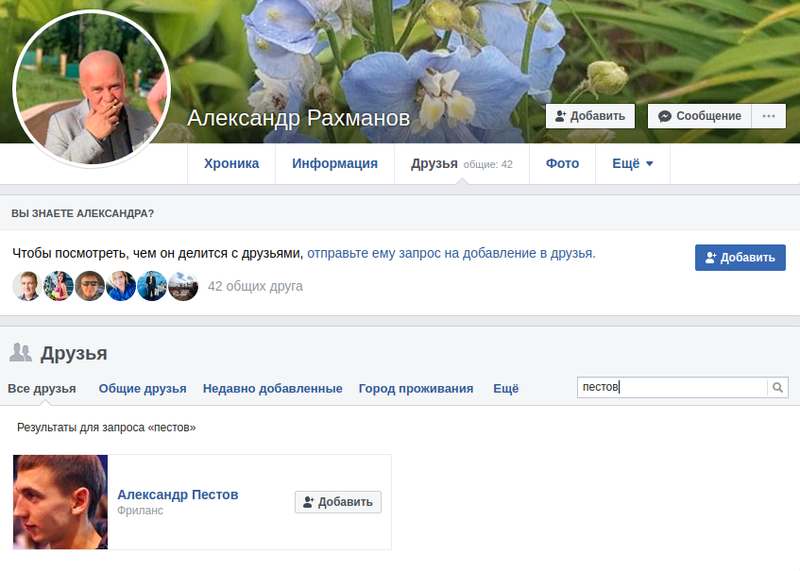Click the second mutual friend avatar

click(x=58, y=286)
